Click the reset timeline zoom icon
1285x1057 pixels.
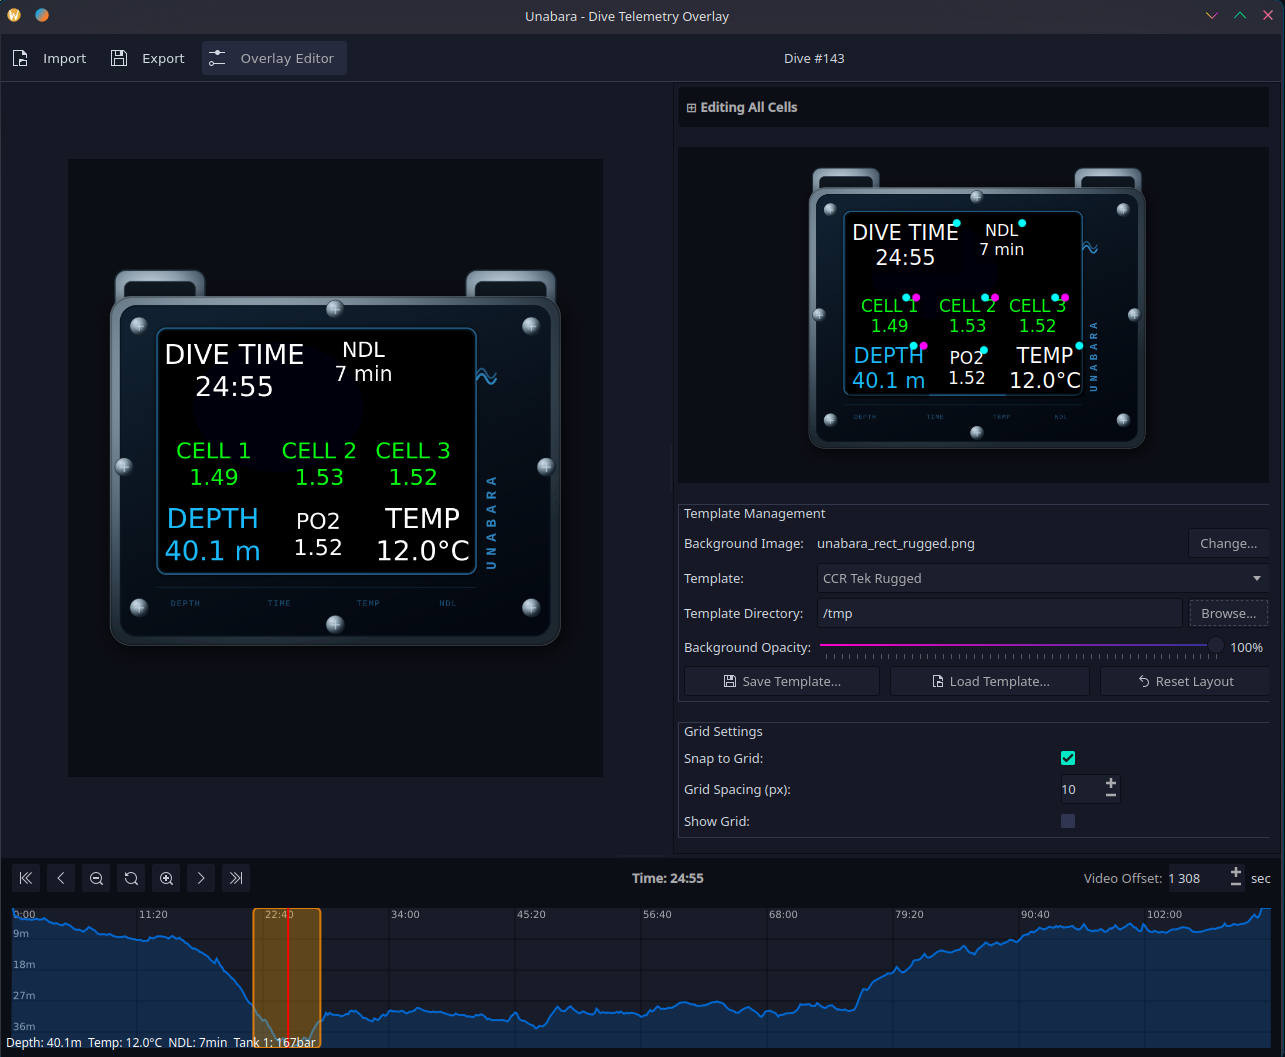131,878
